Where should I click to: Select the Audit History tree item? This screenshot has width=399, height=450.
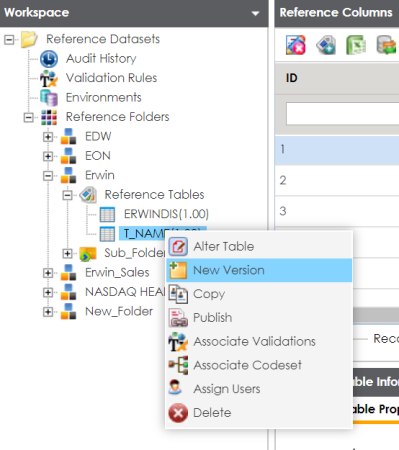coord(101,59)
